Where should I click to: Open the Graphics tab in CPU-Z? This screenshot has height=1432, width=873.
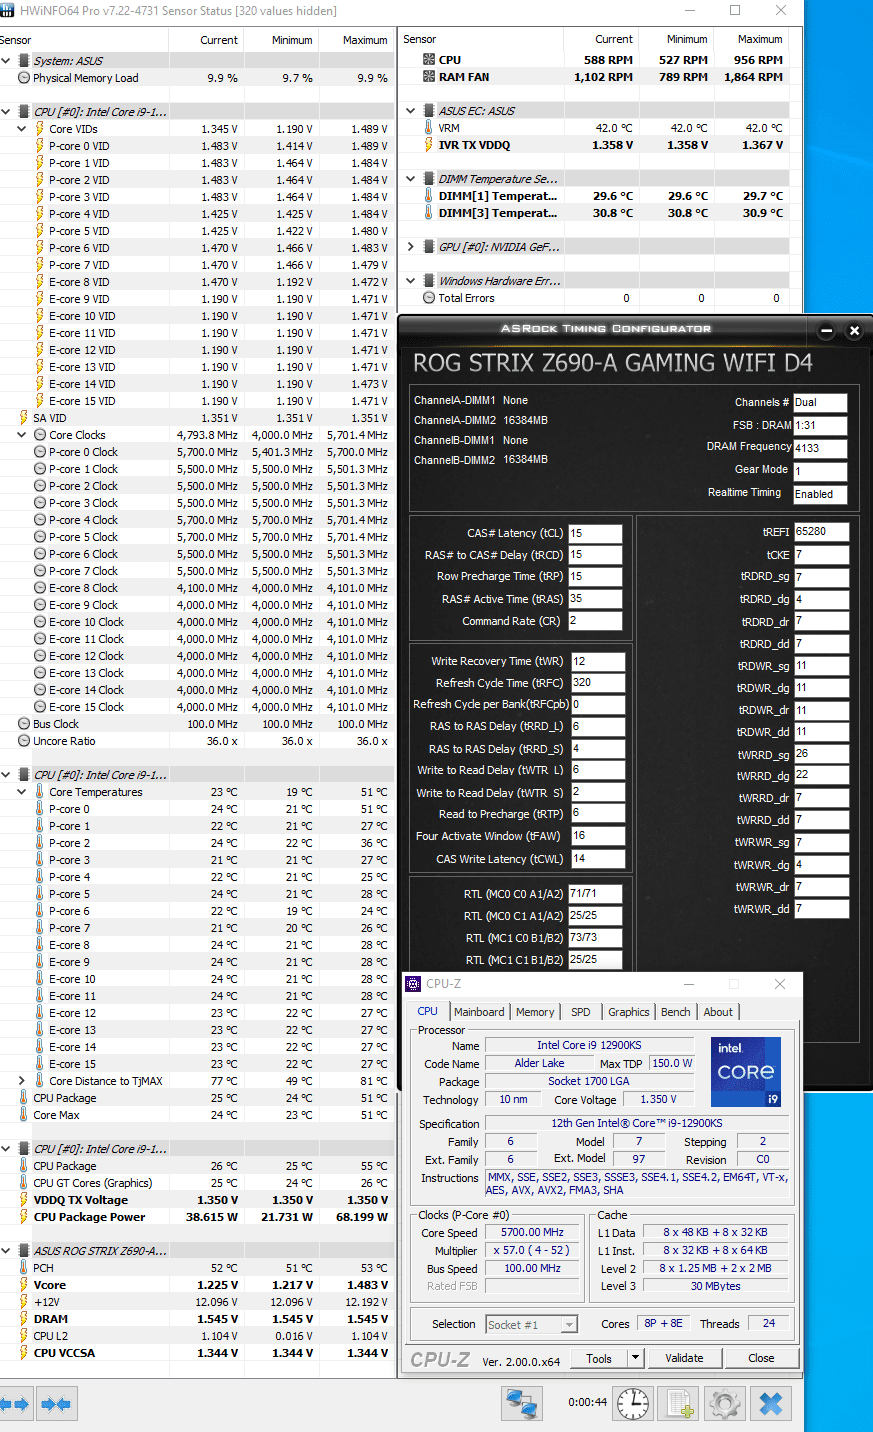(x=629, y=1012)
